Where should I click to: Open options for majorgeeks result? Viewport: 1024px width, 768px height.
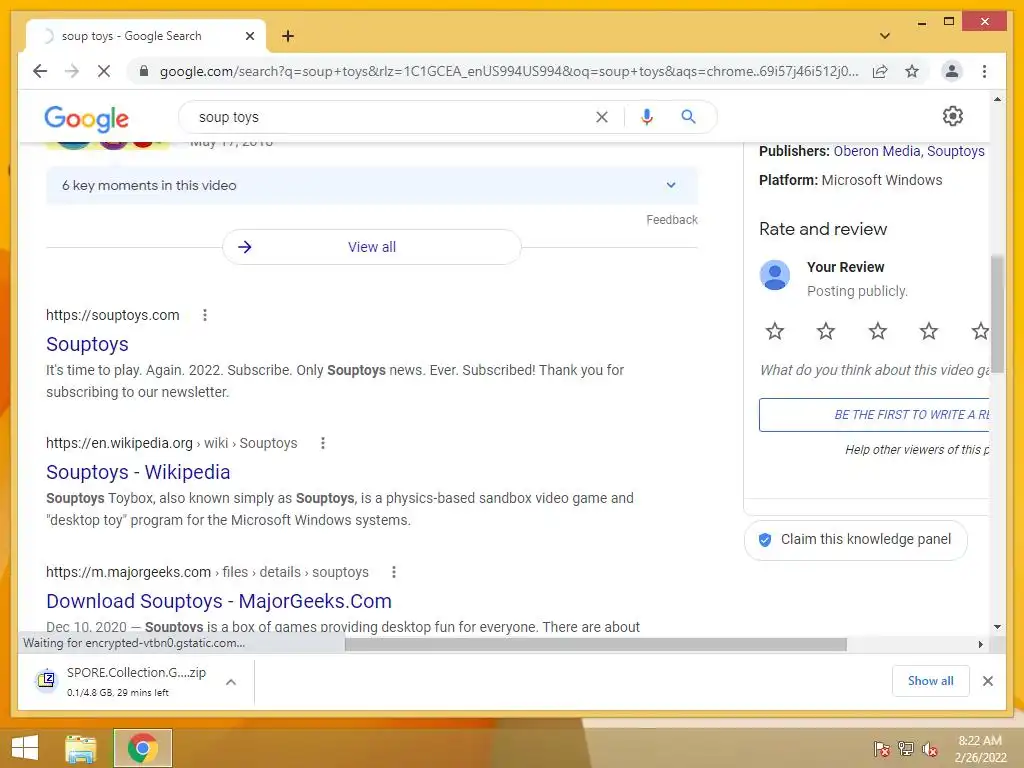[394, 572]
